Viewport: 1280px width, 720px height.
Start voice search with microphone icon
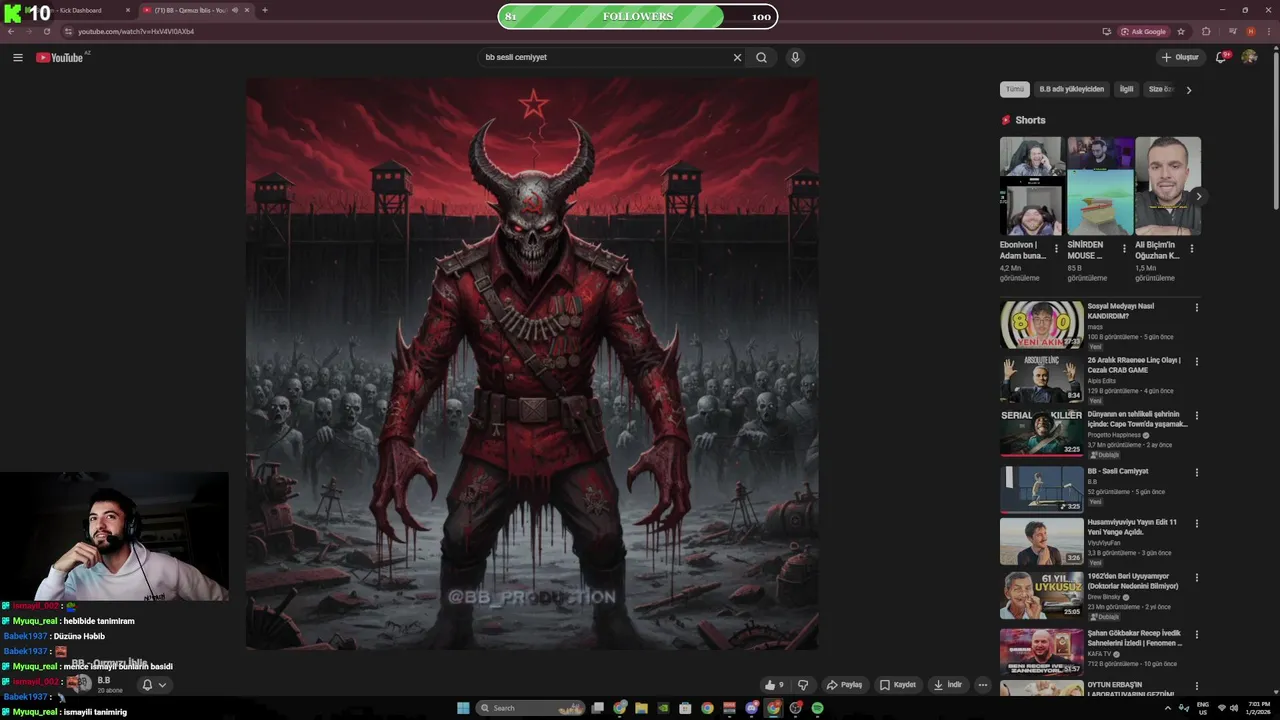coord(795,57)
